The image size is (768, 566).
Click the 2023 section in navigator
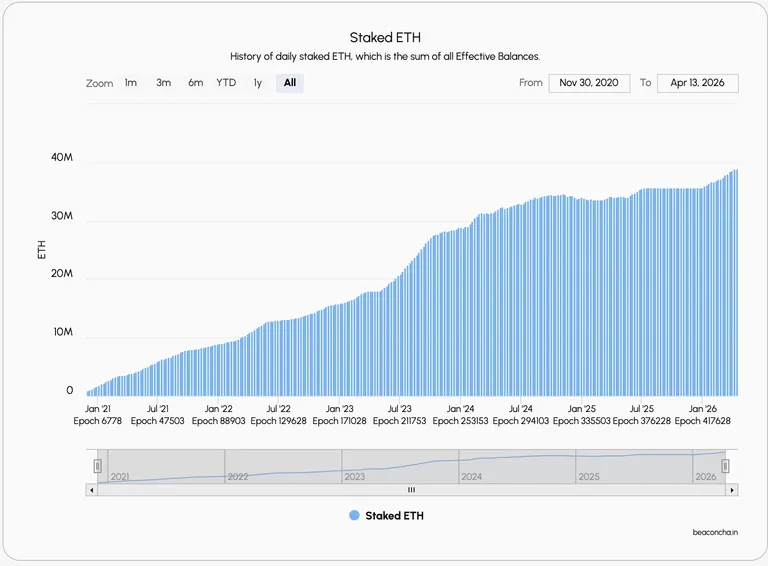coord(400,466)
